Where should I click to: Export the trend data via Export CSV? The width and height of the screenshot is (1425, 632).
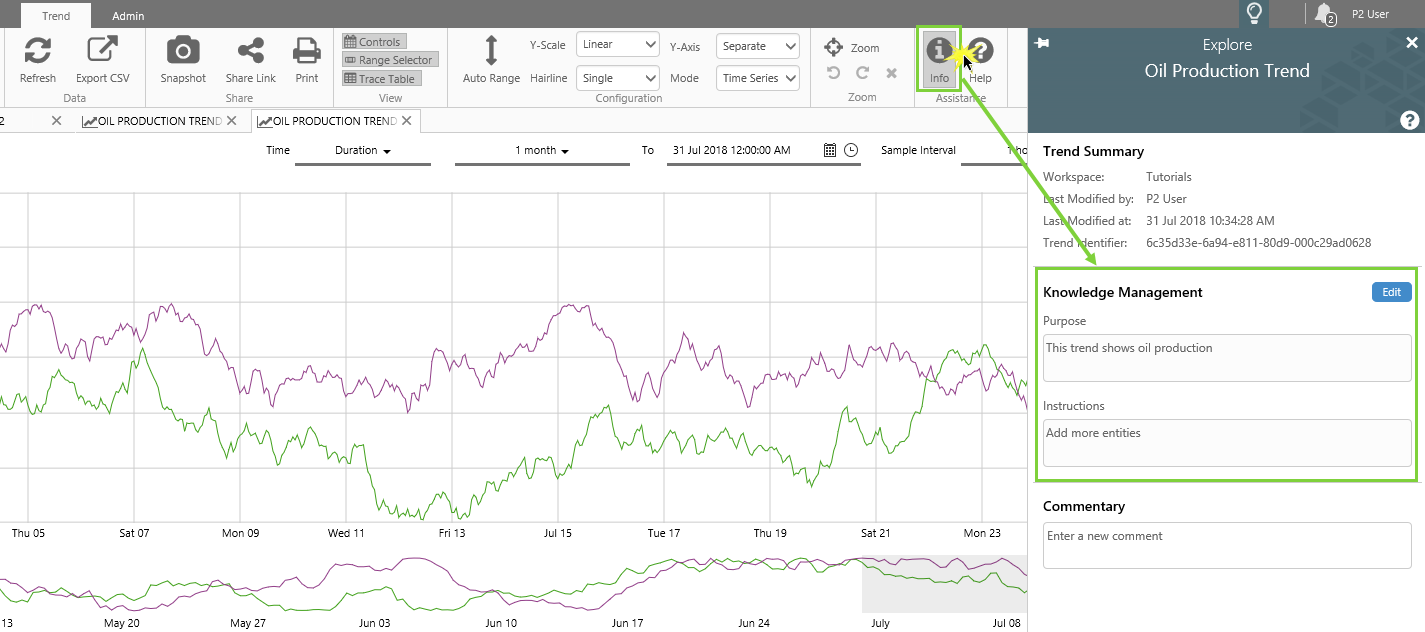click(102, 51)
